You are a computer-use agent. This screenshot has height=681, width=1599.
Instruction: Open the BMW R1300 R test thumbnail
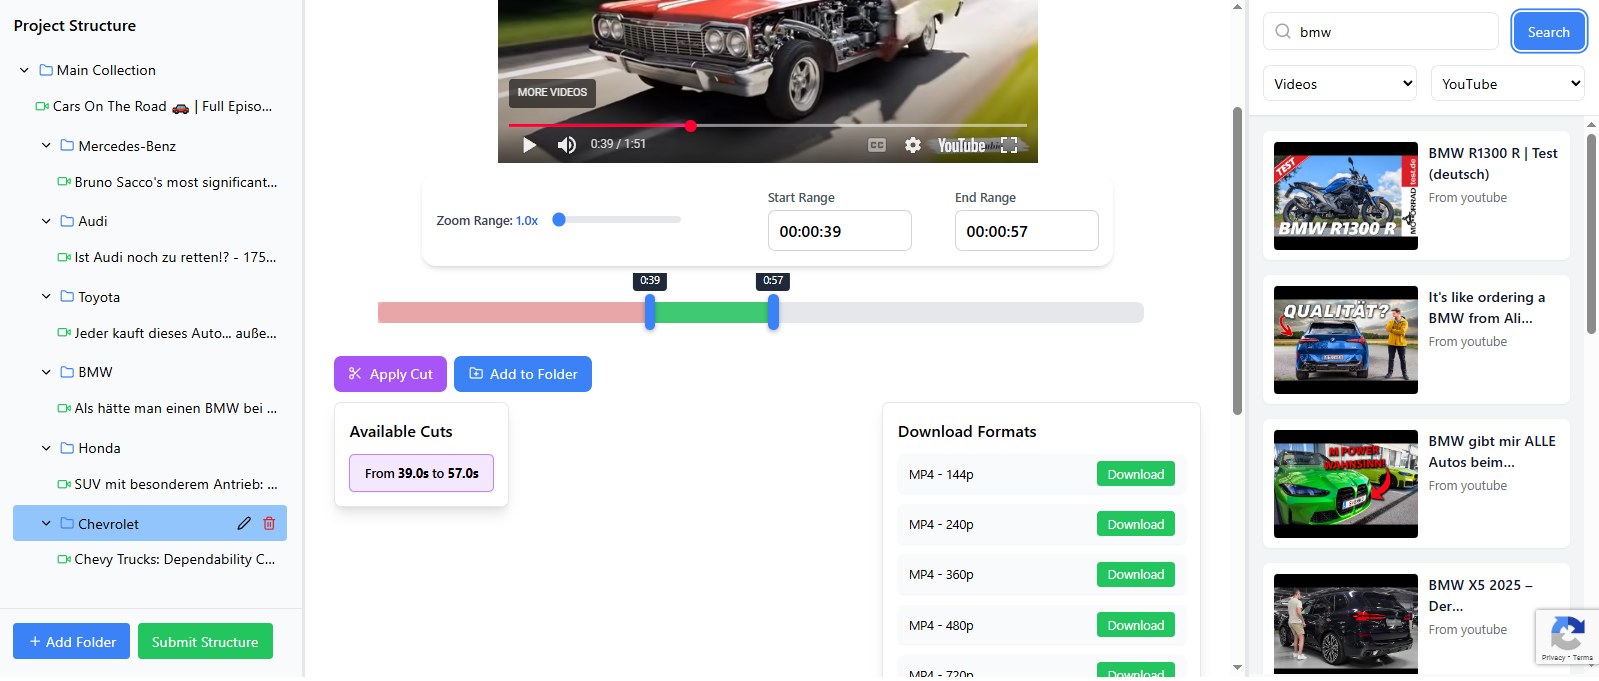tap(1345, 196)
